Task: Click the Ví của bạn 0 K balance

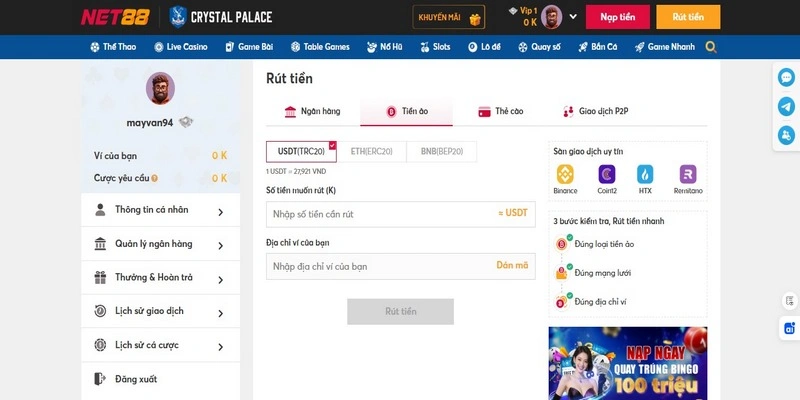Action: click(x=219, y=156)
